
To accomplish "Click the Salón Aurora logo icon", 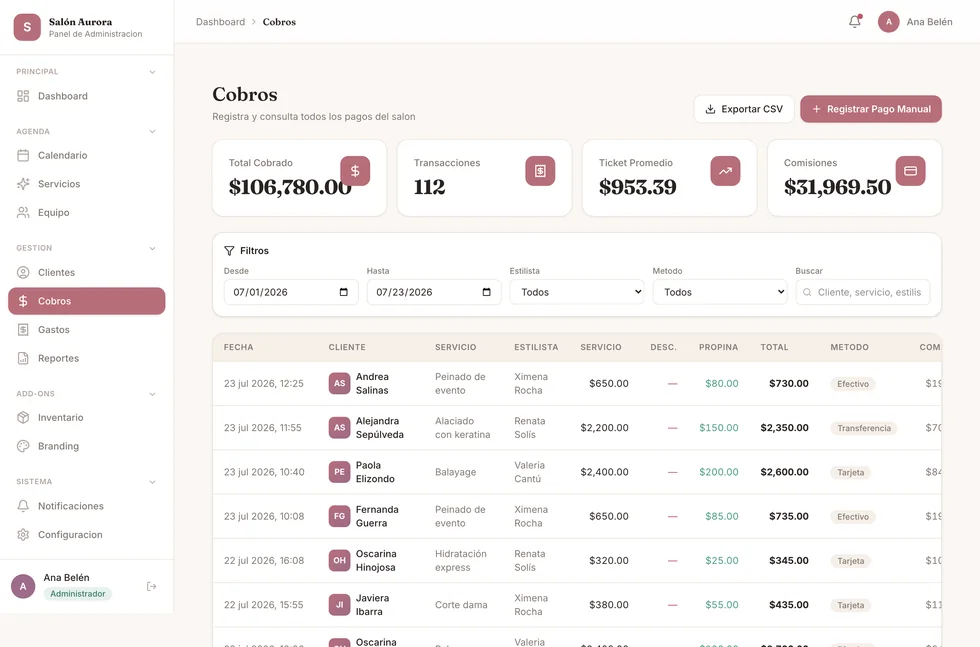I will pyautogui.click(x=27, y=28).
